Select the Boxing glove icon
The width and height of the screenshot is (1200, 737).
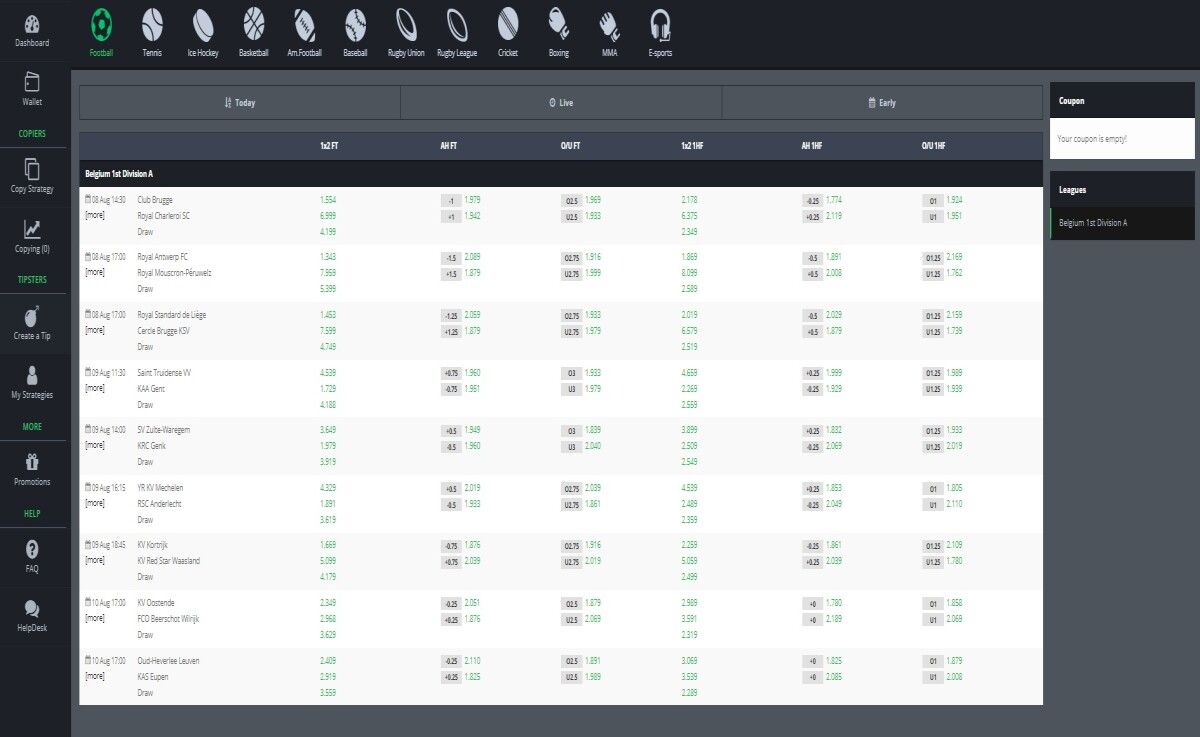(x=559, y=23)
